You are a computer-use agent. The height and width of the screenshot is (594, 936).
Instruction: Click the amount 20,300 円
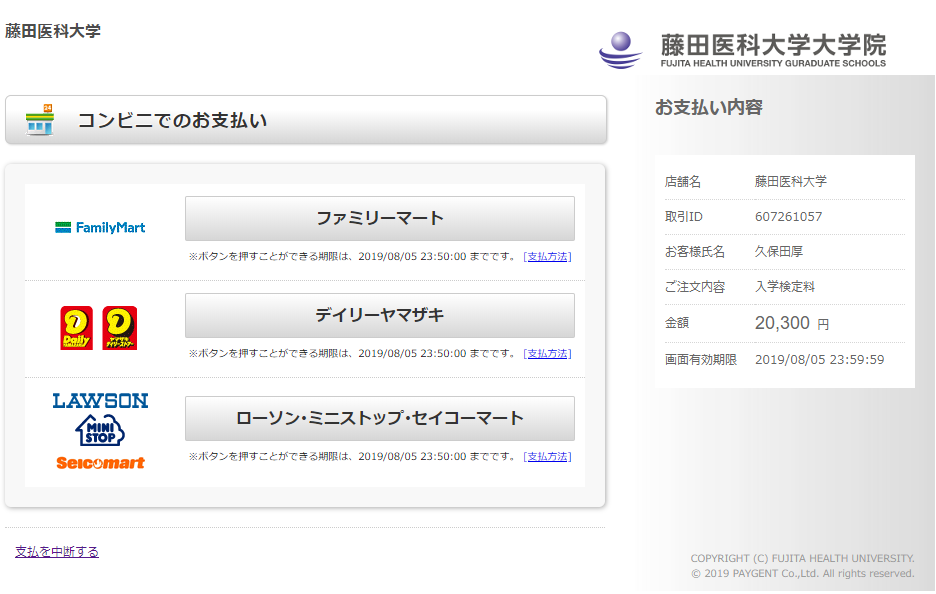(x=792, y=323)
